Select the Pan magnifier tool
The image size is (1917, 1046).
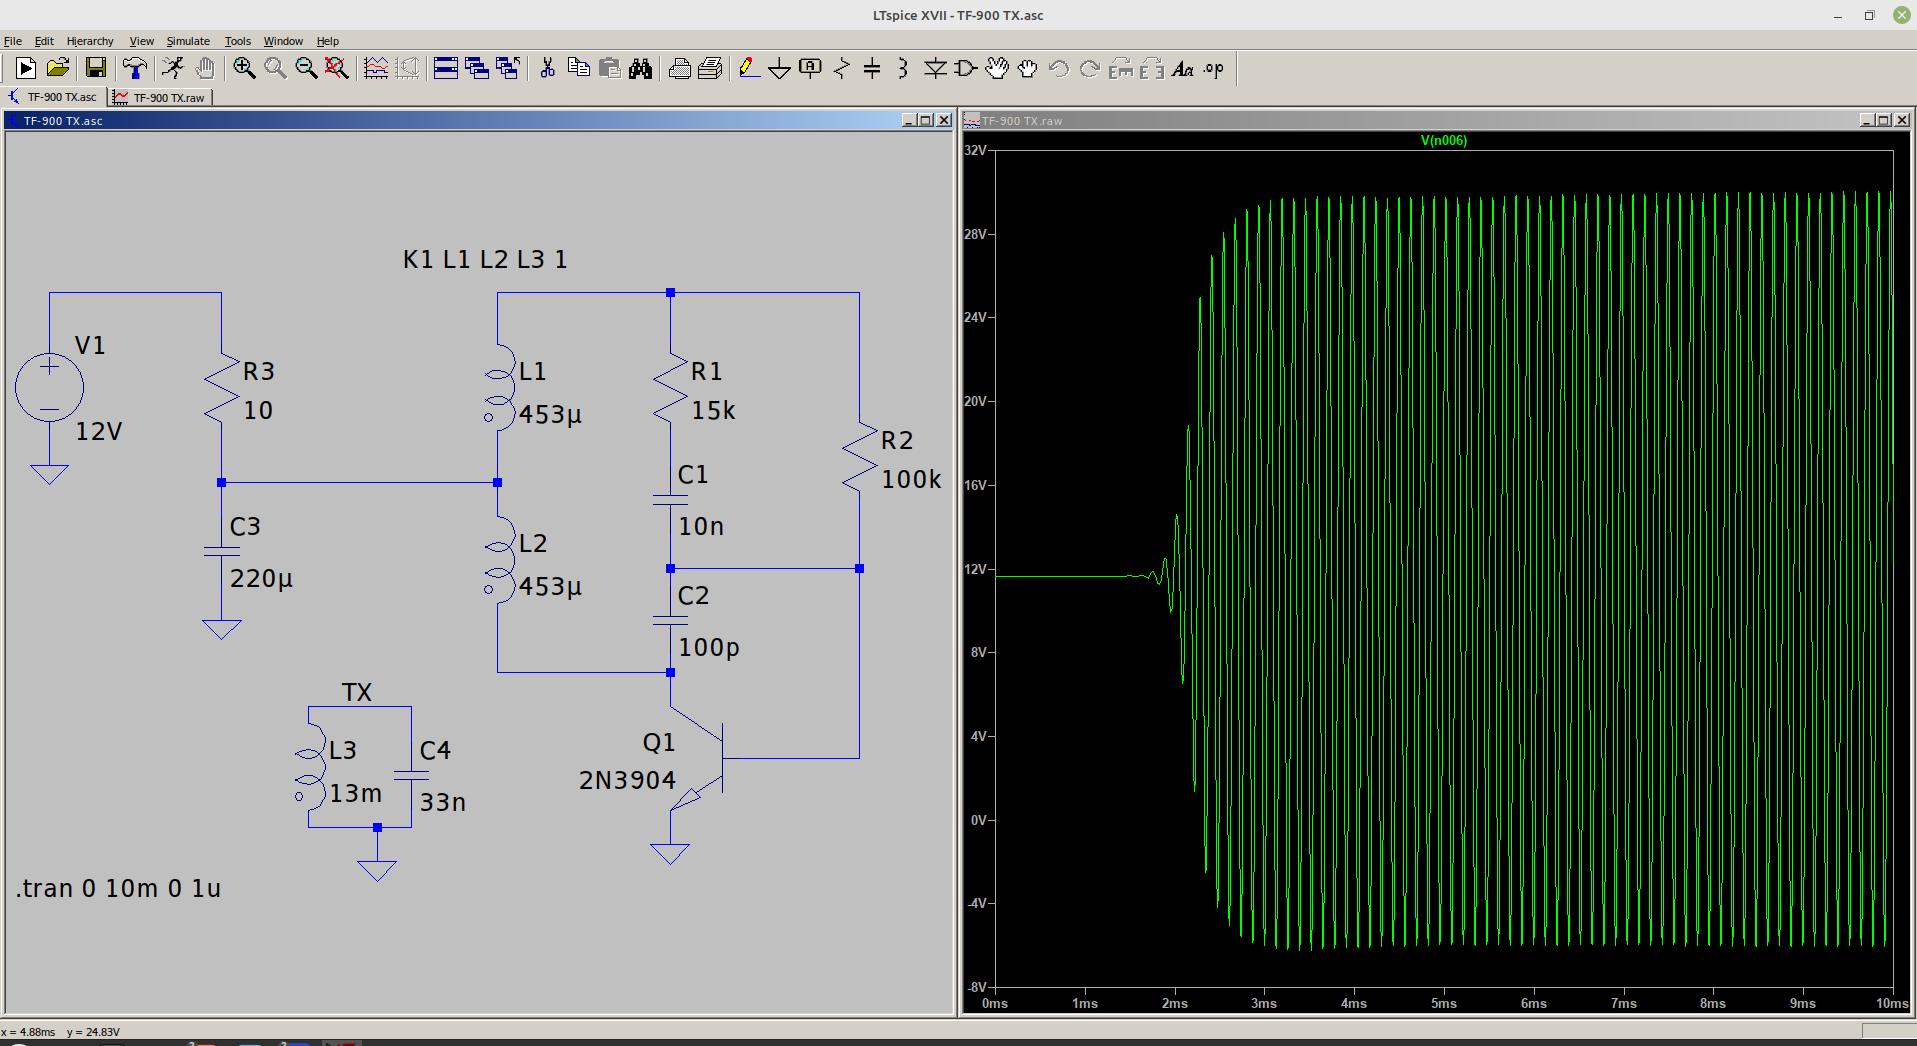click(x=275, y=68)
